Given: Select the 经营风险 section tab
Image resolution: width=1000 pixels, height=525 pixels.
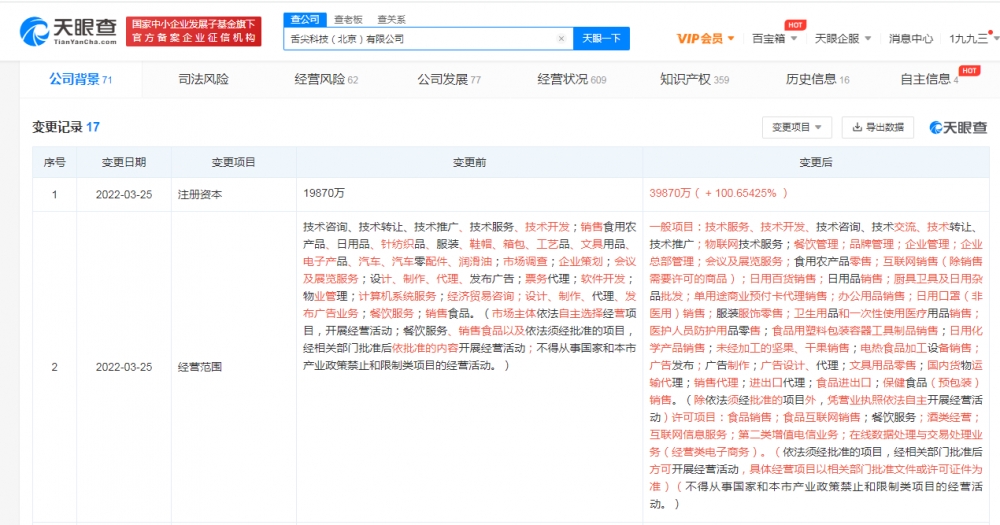Looking at the screenshot, I should (326, 79).
